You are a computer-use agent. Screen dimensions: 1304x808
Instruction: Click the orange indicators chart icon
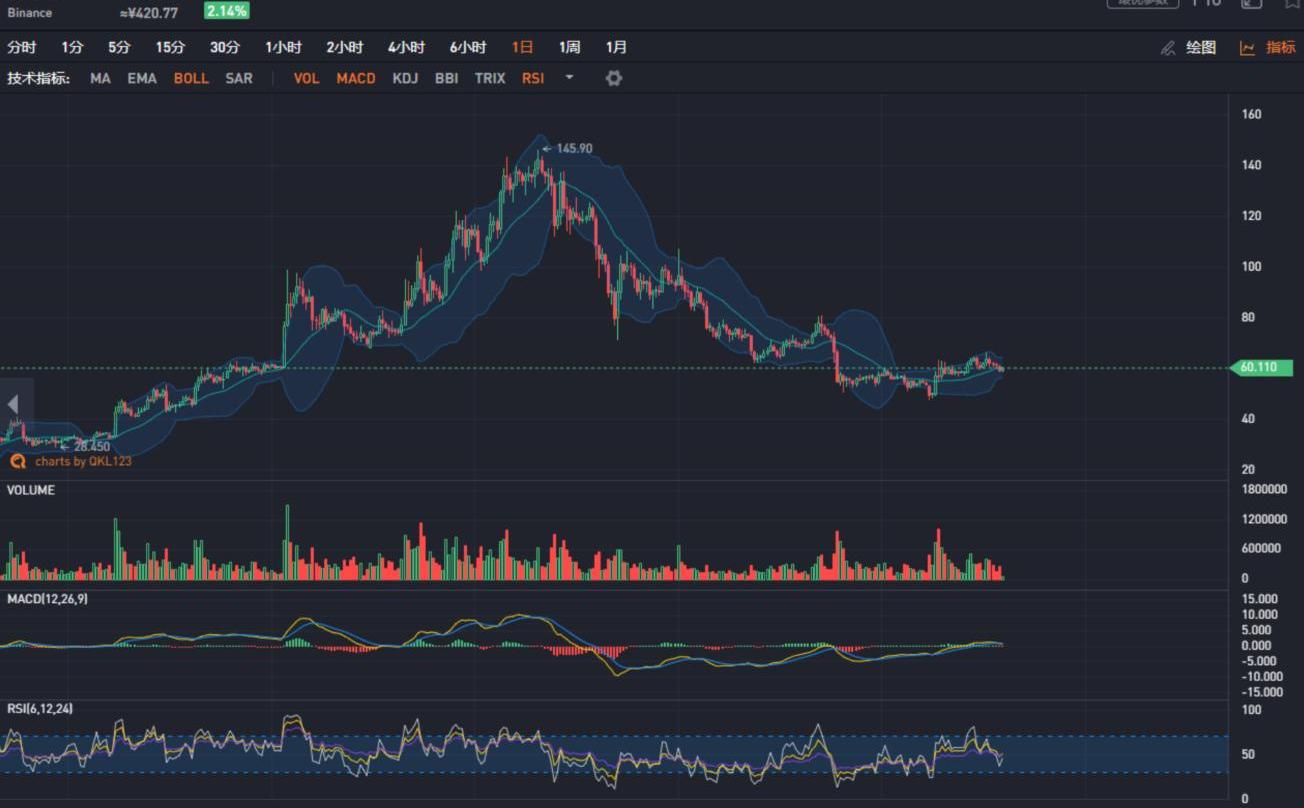pos(1247,48)
